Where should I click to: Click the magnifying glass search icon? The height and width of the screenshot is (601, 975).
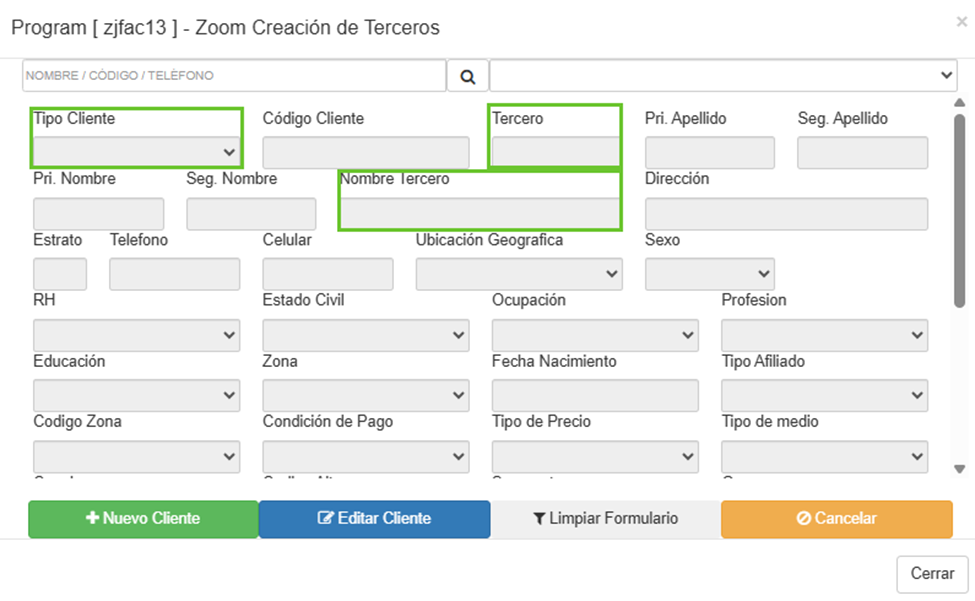467,76
